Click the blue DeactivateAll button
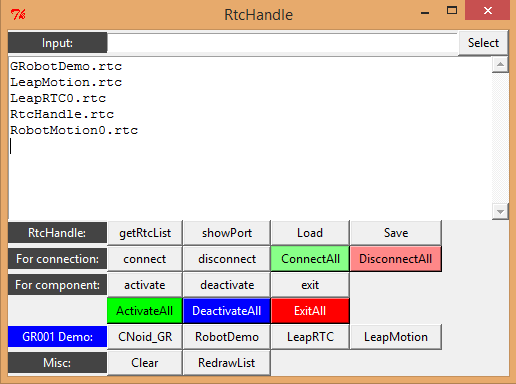516x384 pixels. (227, 311)
